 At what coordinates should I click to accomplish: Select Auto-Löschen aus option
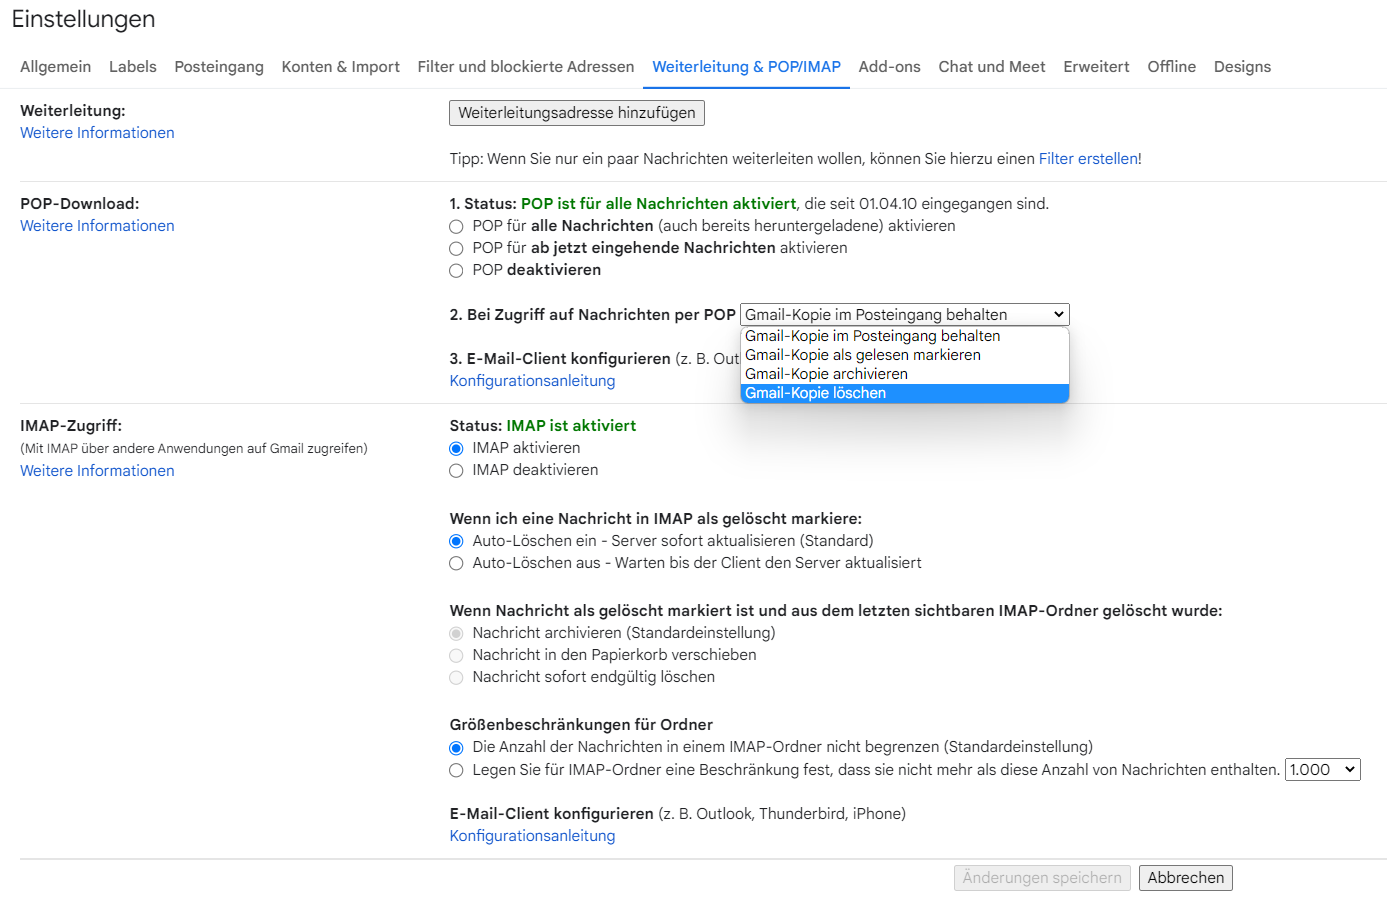(x=456, y=564)
